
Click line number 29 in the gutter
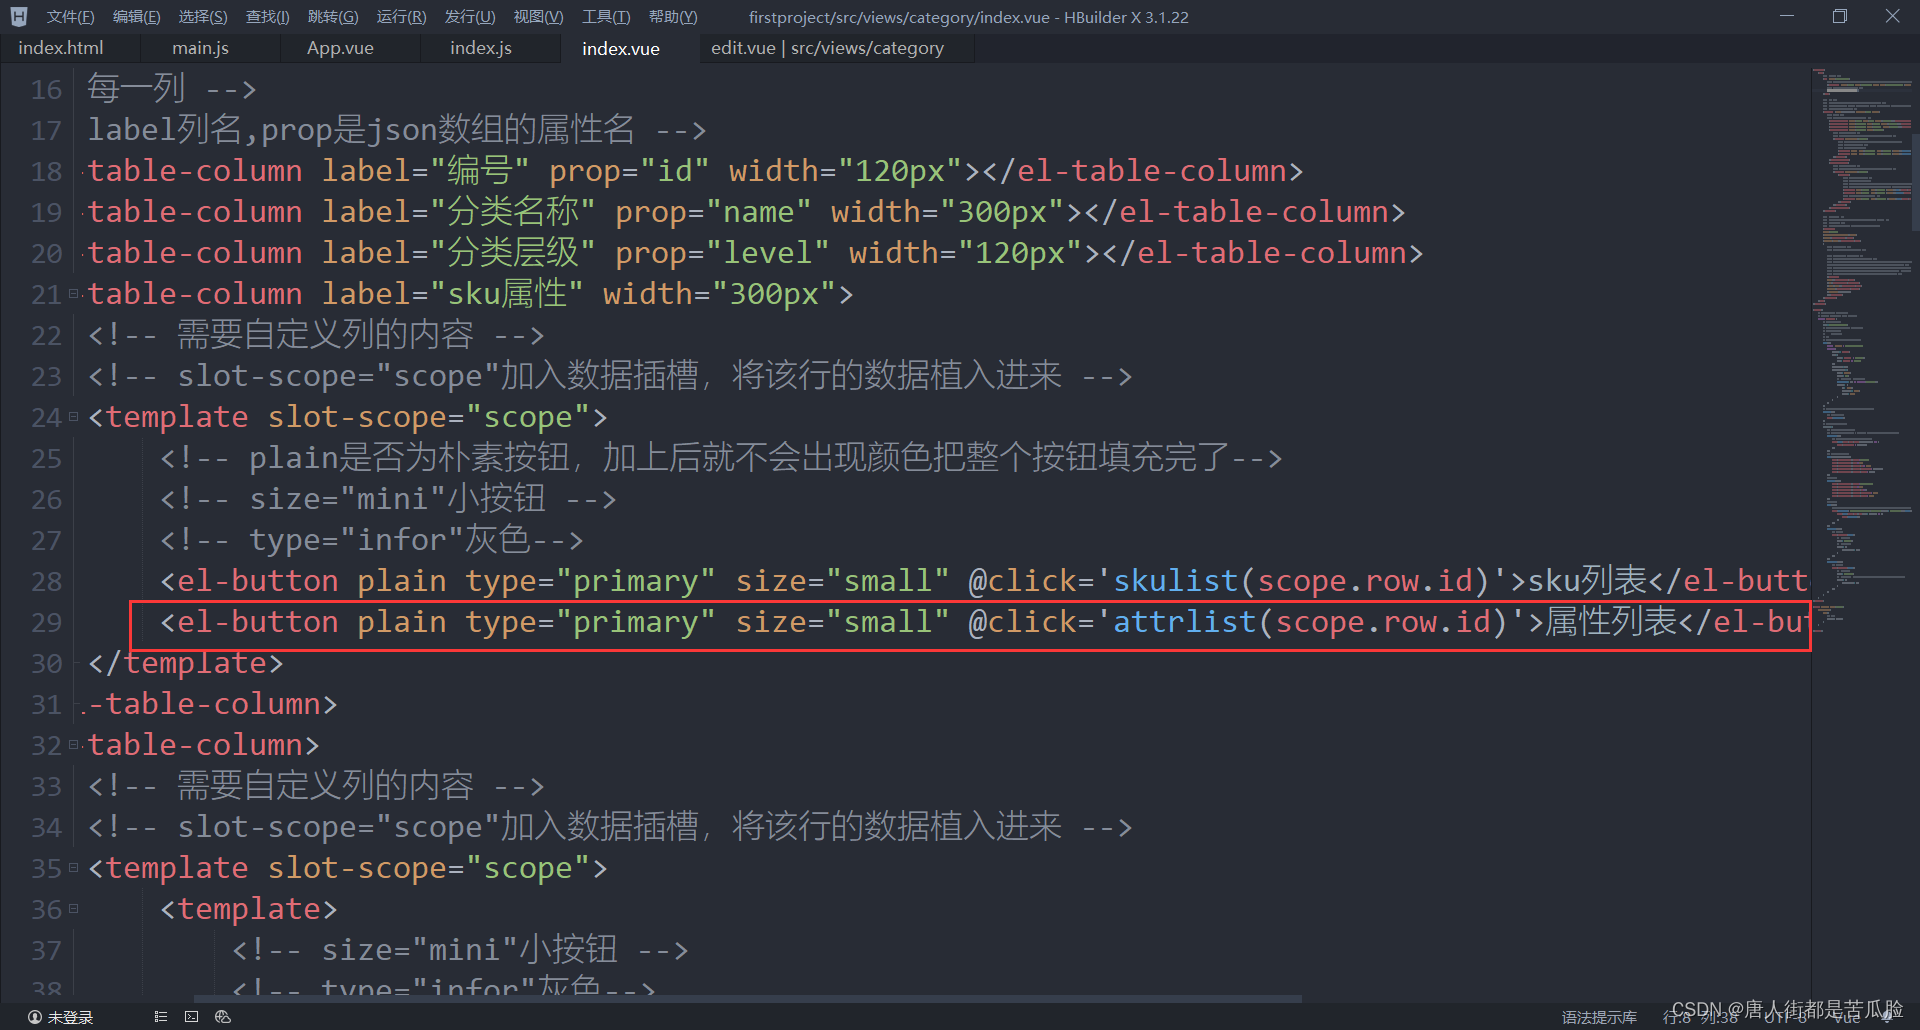(x=47, y=622)
